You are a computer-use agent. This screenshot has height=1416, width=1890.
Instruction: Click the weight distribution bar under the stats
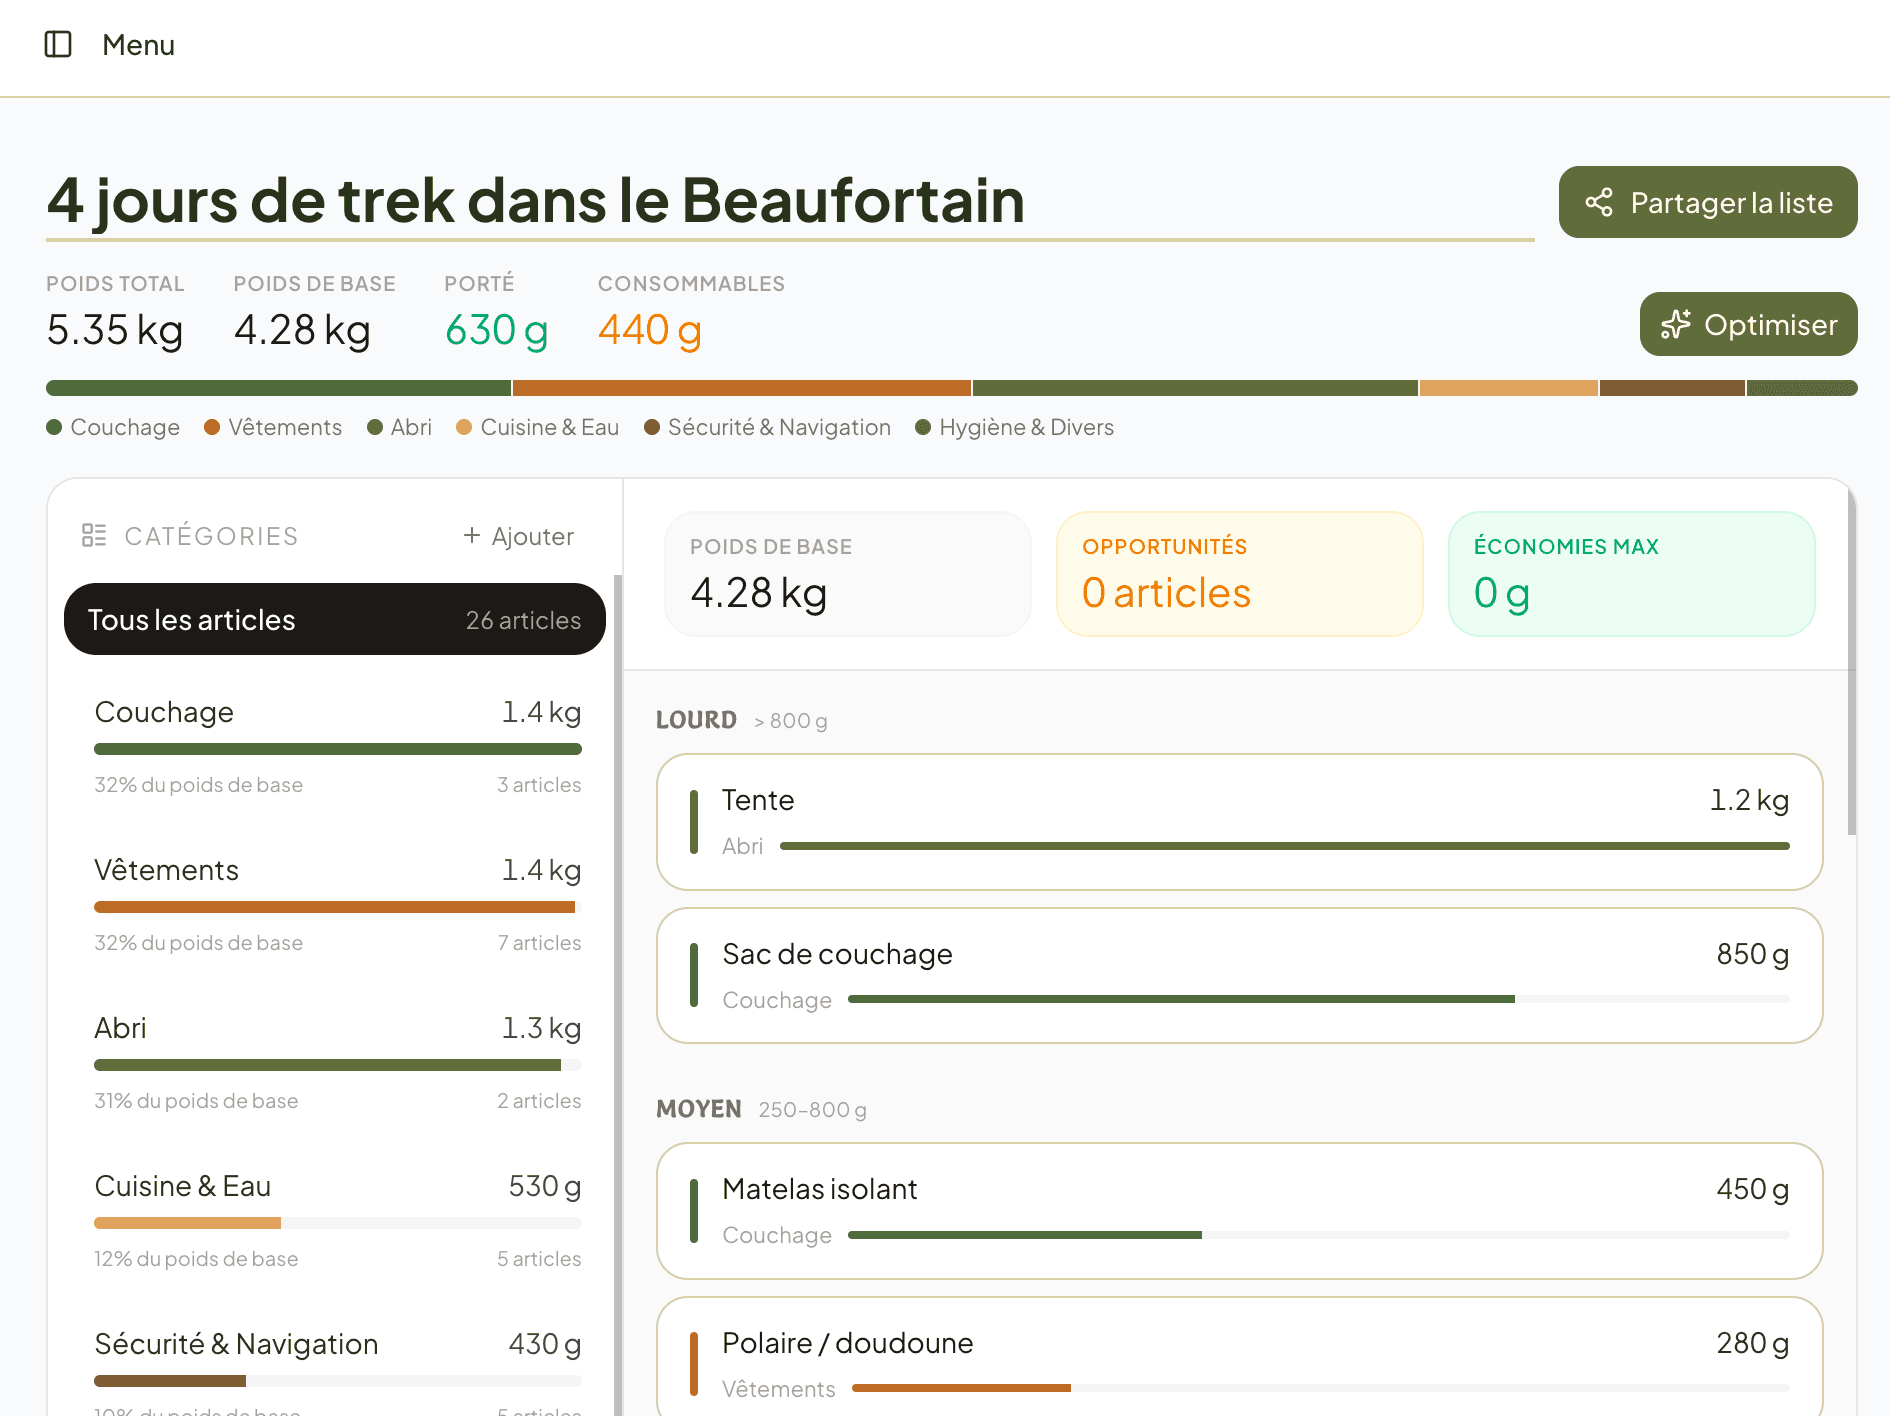point(950,387)
